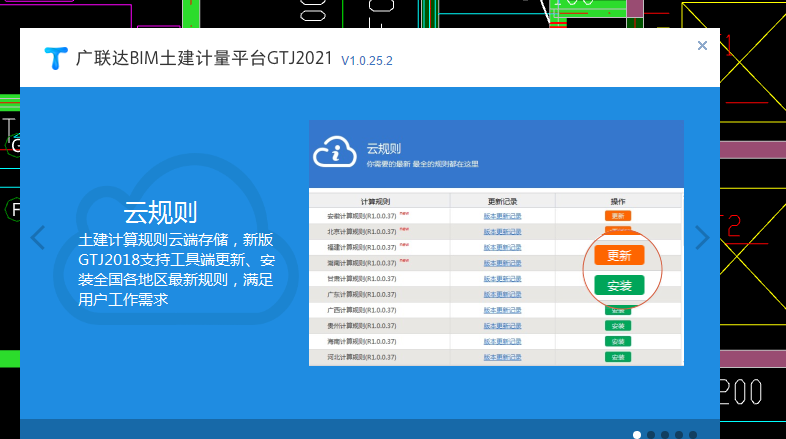Open 版本更新记录 link in 广东计算规则 row
Screen dimensions: 786x439
click(x=502, y=294)
